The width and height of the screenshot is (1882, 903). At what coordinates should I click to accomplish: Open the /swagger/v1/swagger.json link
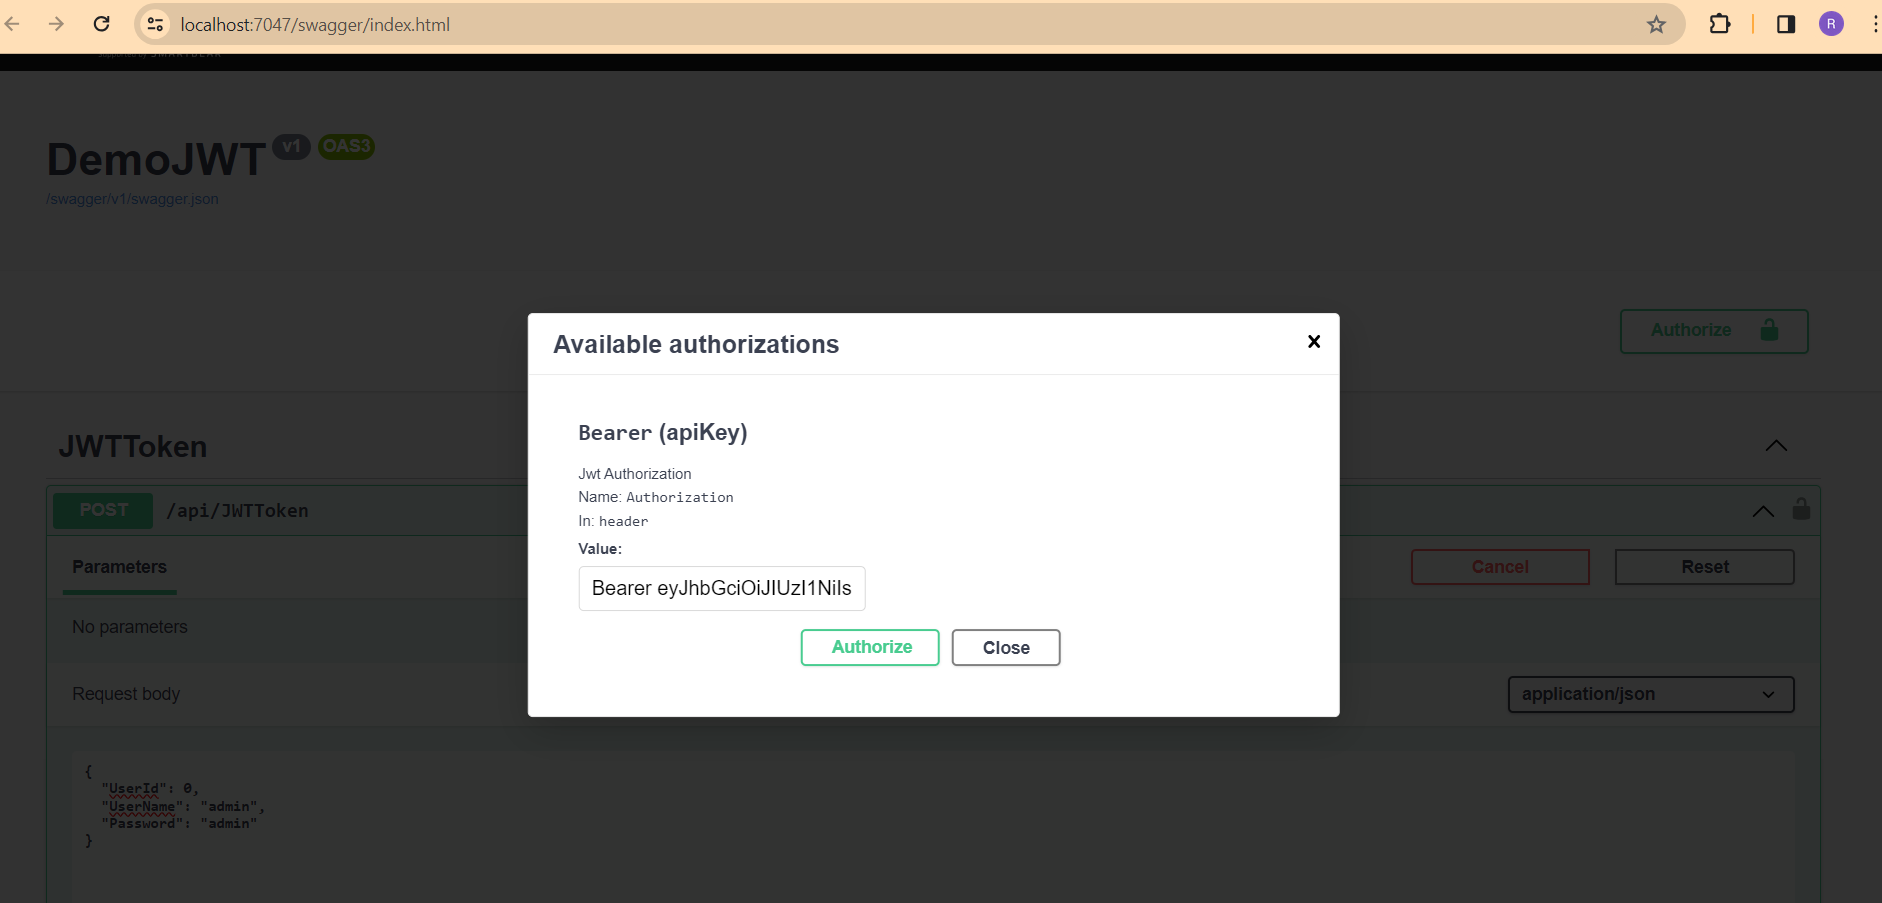[132, 199]
